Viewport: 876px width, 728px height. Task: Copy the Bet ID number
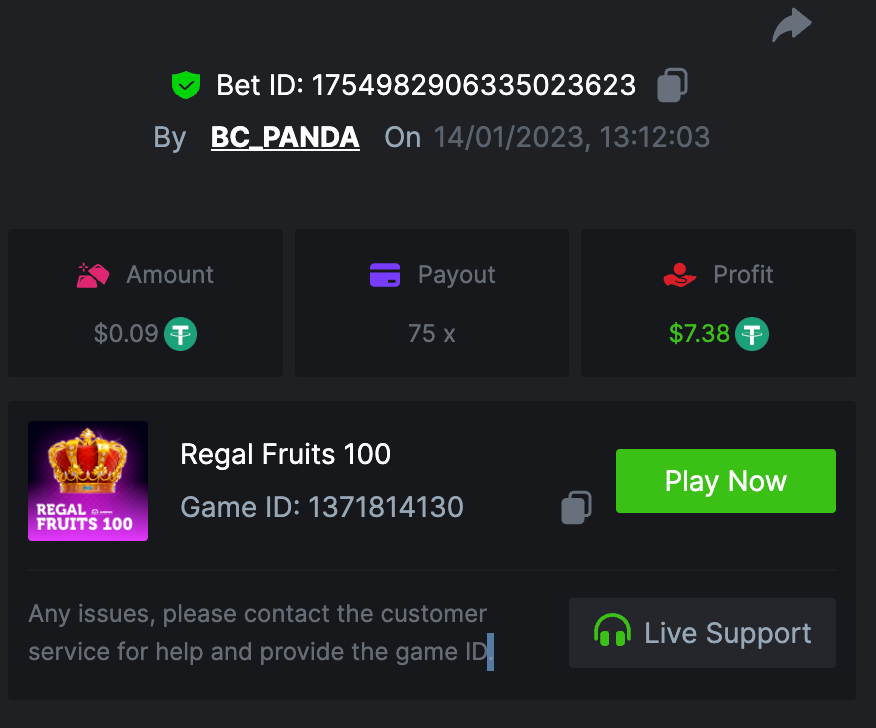click(x=672, y=86)
